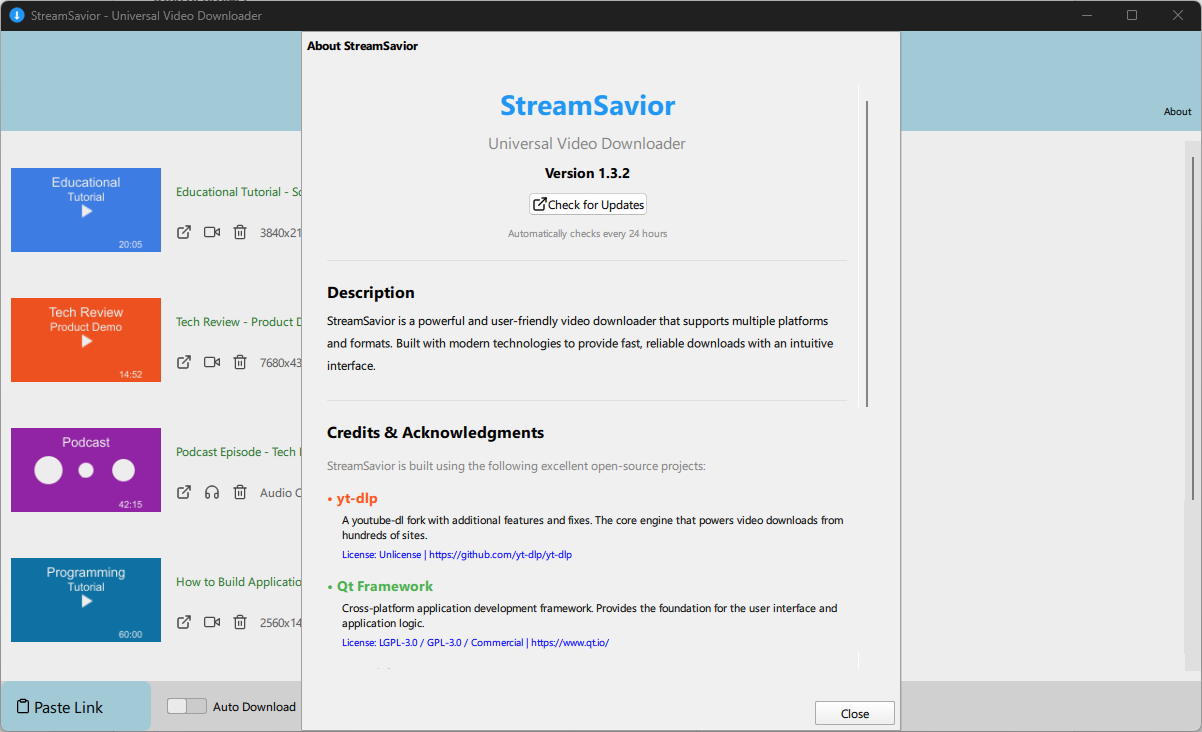The width and height of the screenshot is (1202, 732).
Task: Delete the Tech Review item
Action: click(240, 362)
